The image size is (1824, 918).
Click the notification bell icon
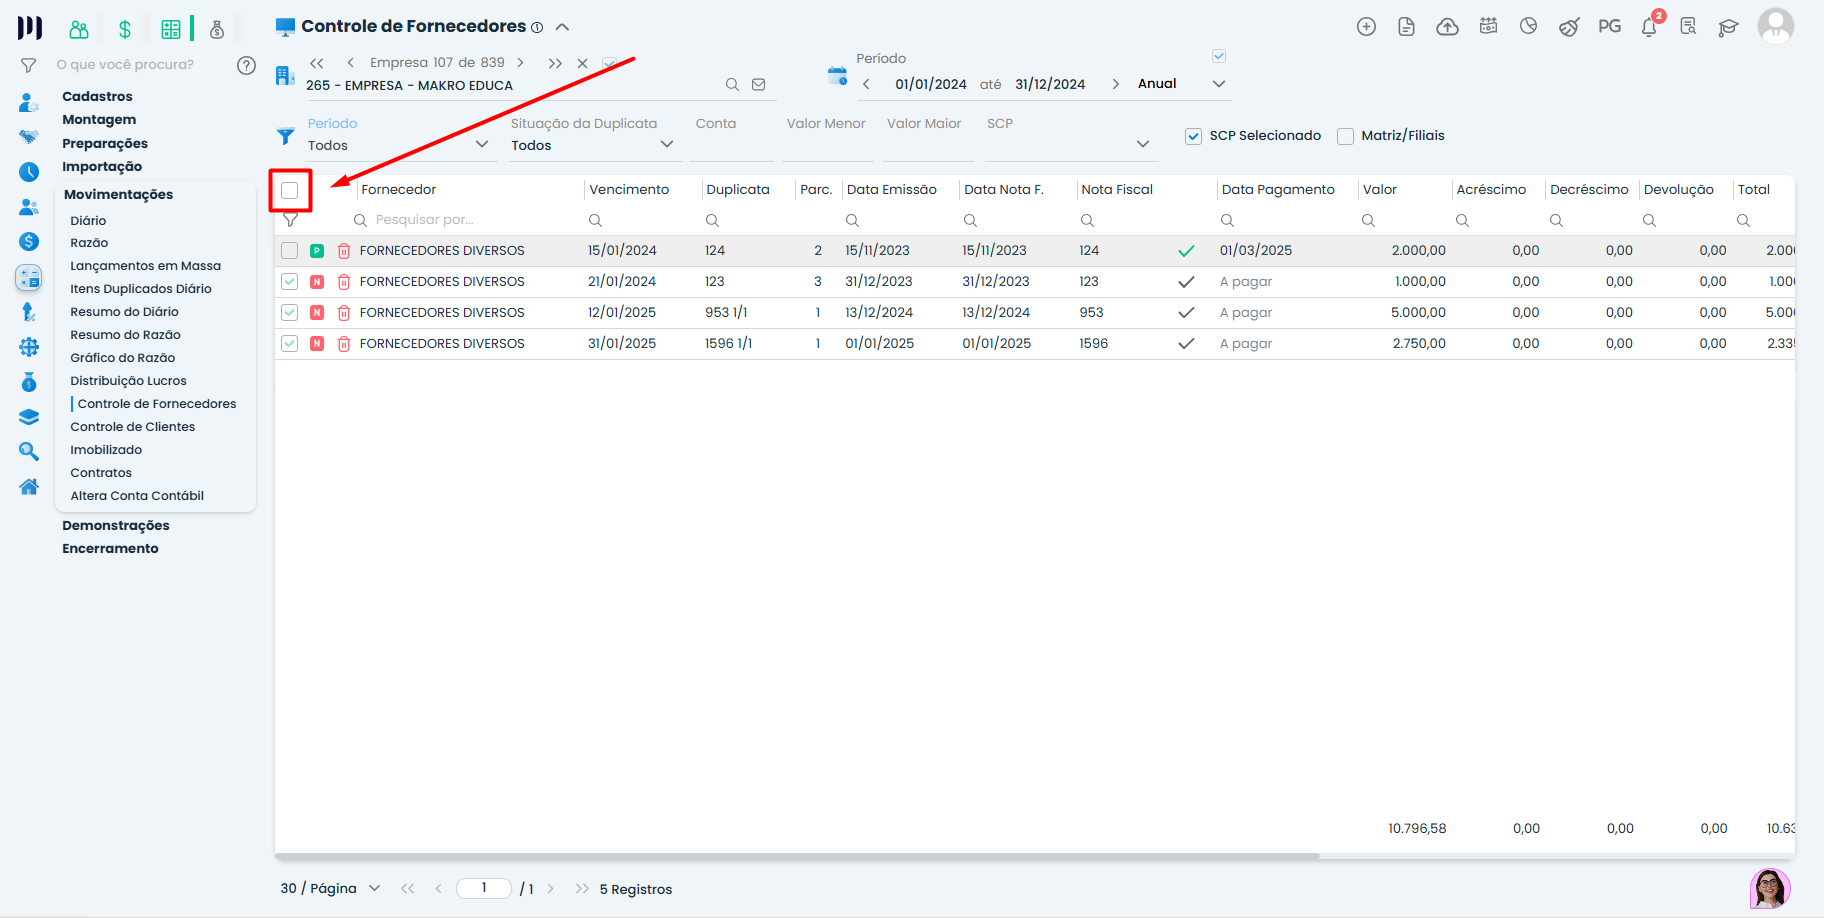(x=1648, y=27)
